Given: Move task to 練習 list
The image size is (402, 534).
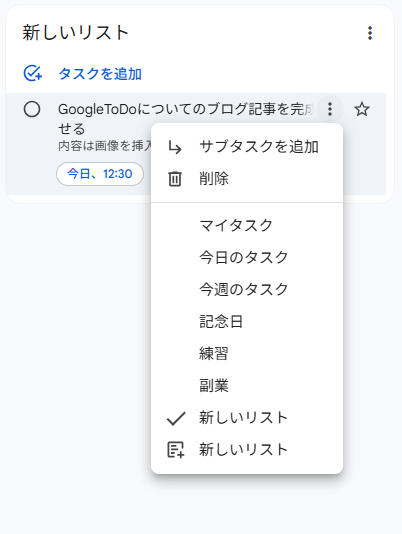Looking at the screenshot, I should 247,353.
